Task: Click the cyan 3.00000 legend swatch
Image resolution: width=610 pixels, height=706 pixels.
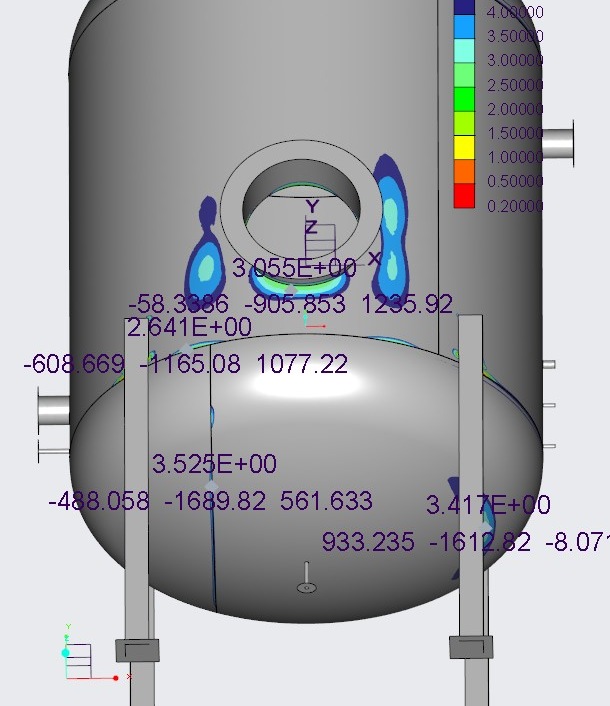Action: tap(464, 51)
